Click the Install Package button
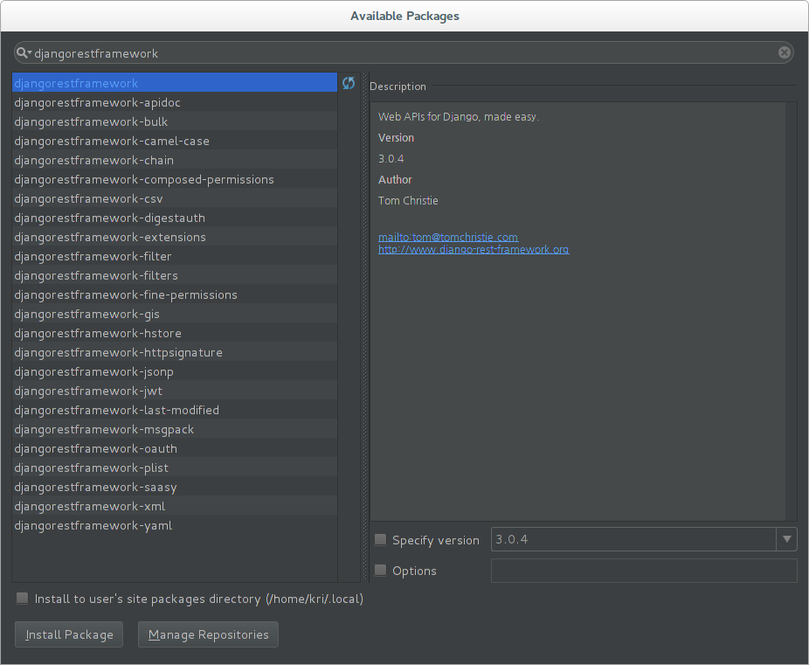 pyautogui.click(x=69, y=635)
